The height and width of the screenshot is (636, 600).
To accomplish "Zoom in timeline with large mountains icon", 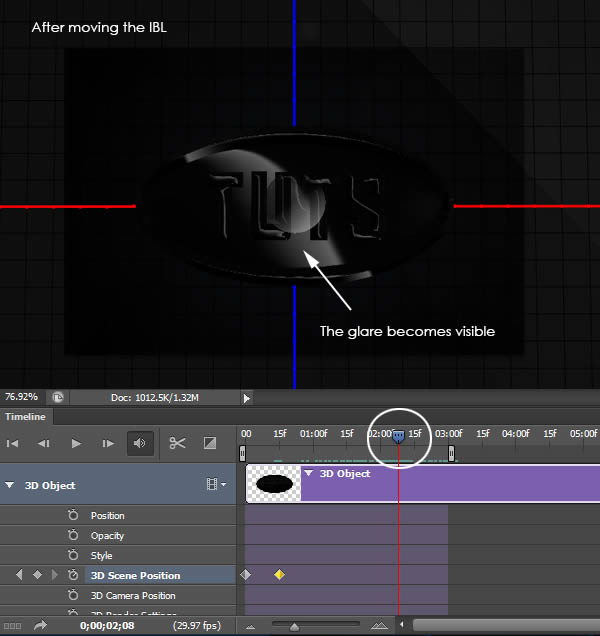I will 379,625.
